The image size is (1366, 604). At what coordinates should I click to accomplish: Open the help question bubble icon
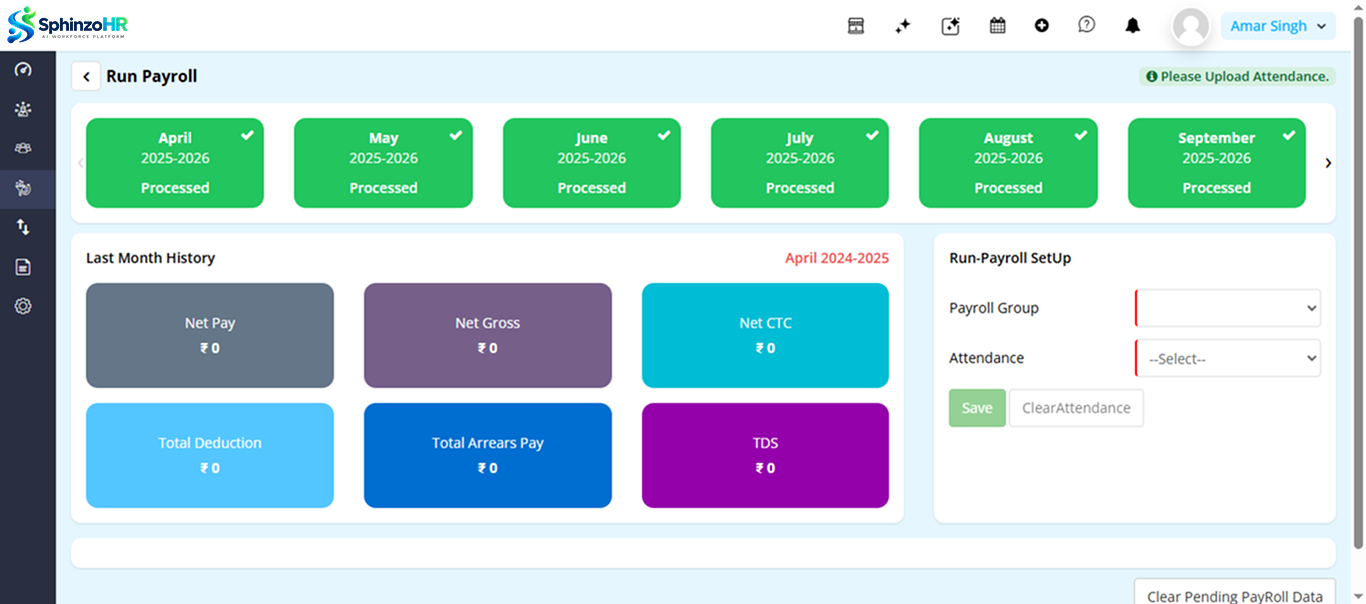pyautogui.click(x=1087, y=25)
